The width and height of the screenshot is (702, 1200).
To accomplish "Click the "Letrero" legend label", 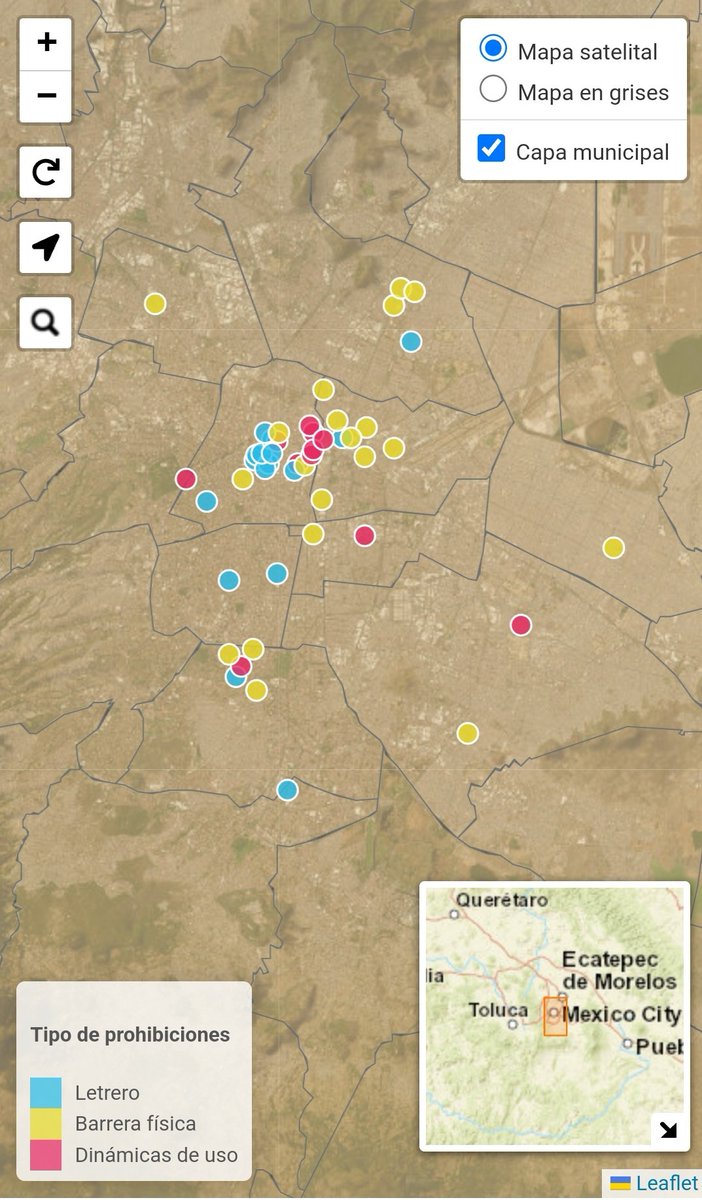I will pyautogui.click(x=107, y=1093).
